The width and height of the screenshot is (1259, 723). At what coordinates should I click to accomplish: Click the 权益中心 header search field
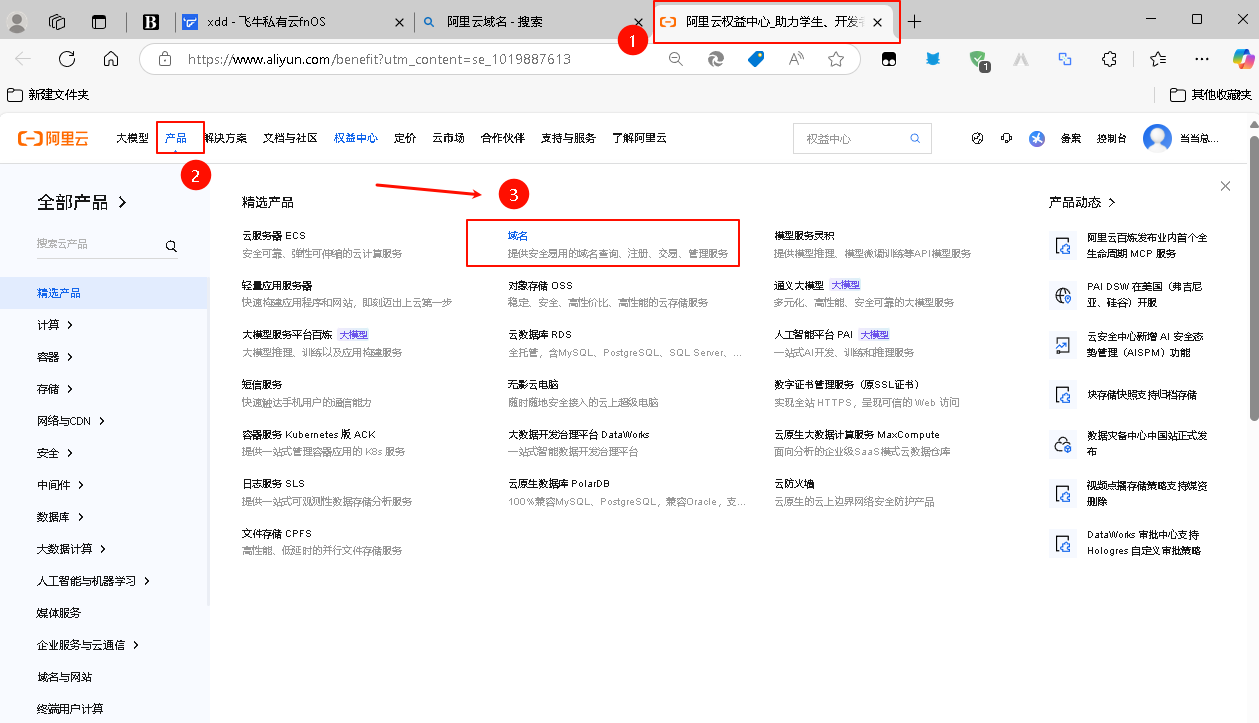pos(862,138)
